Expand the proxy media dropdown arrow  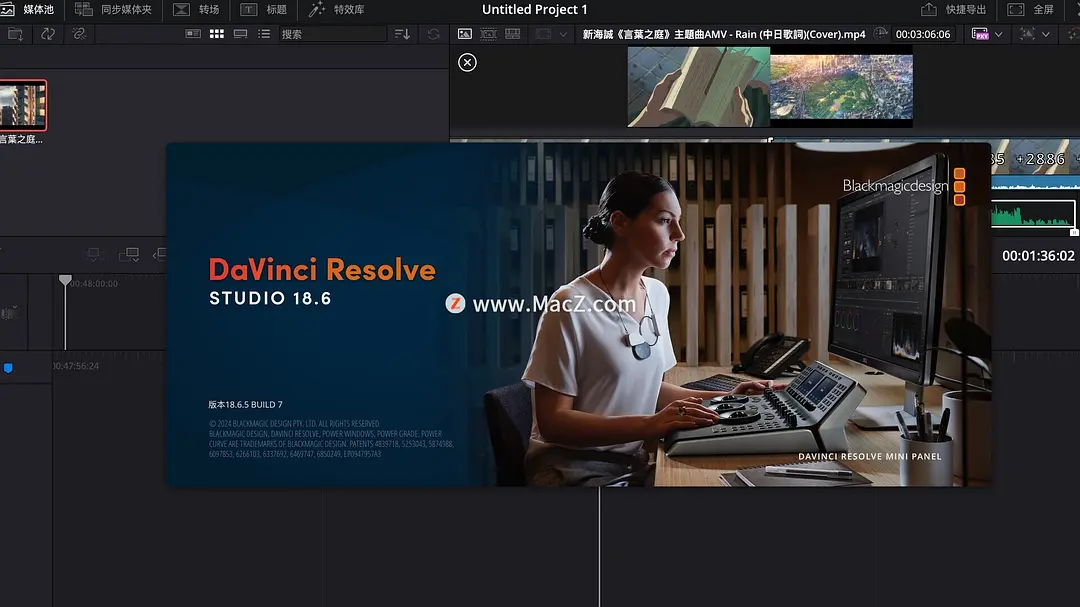point(999,34)
